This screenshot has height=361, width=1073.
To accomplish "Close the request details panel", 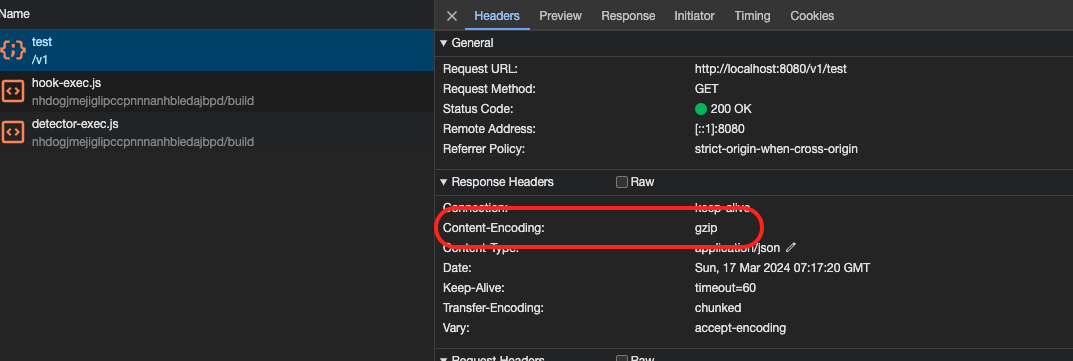I will [452, 16].
